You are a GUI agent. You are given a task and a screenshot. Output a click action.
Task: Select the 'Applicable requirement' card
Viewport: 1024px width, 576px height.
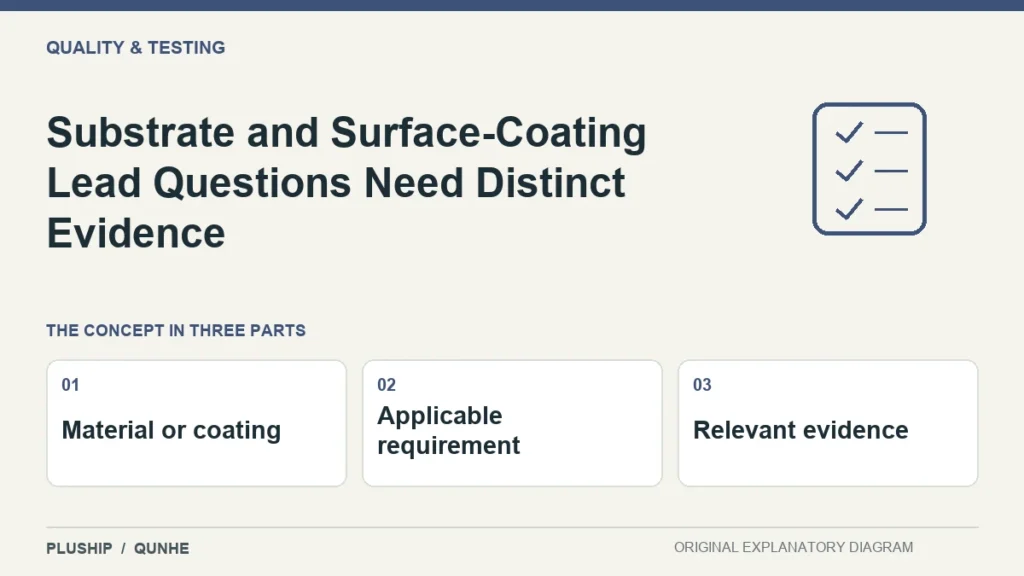click(x=512, y=423)
